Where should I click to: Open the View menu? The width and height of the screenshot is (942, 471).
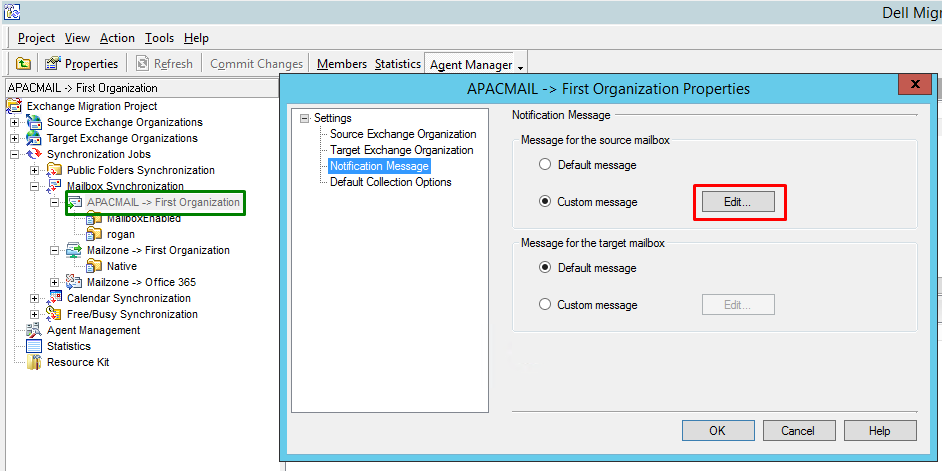pyautogui.click(x=77, y=38)
